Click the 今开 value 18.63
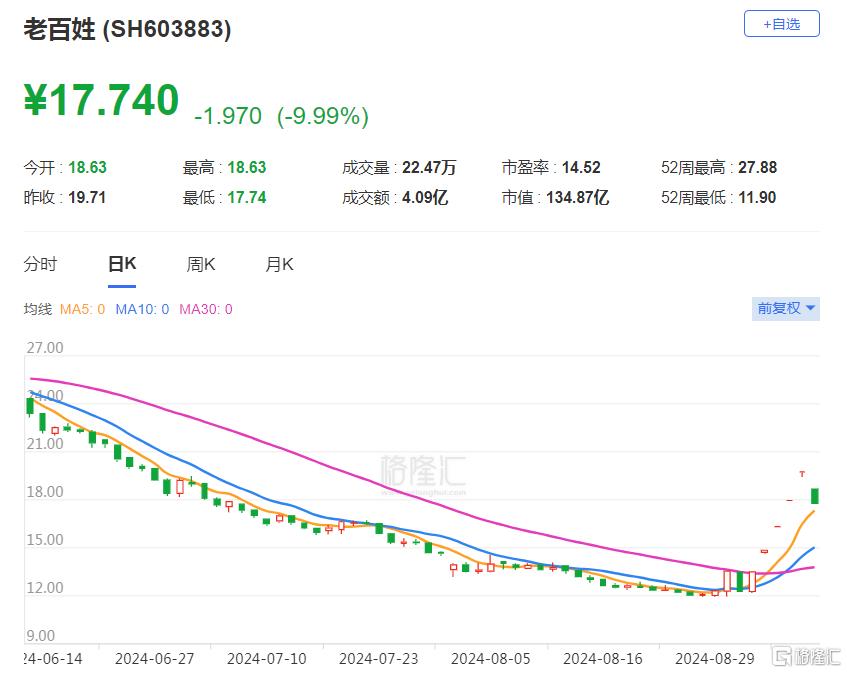Image resolution: width=847 pixels, height=673 pixels. [88, 167]
